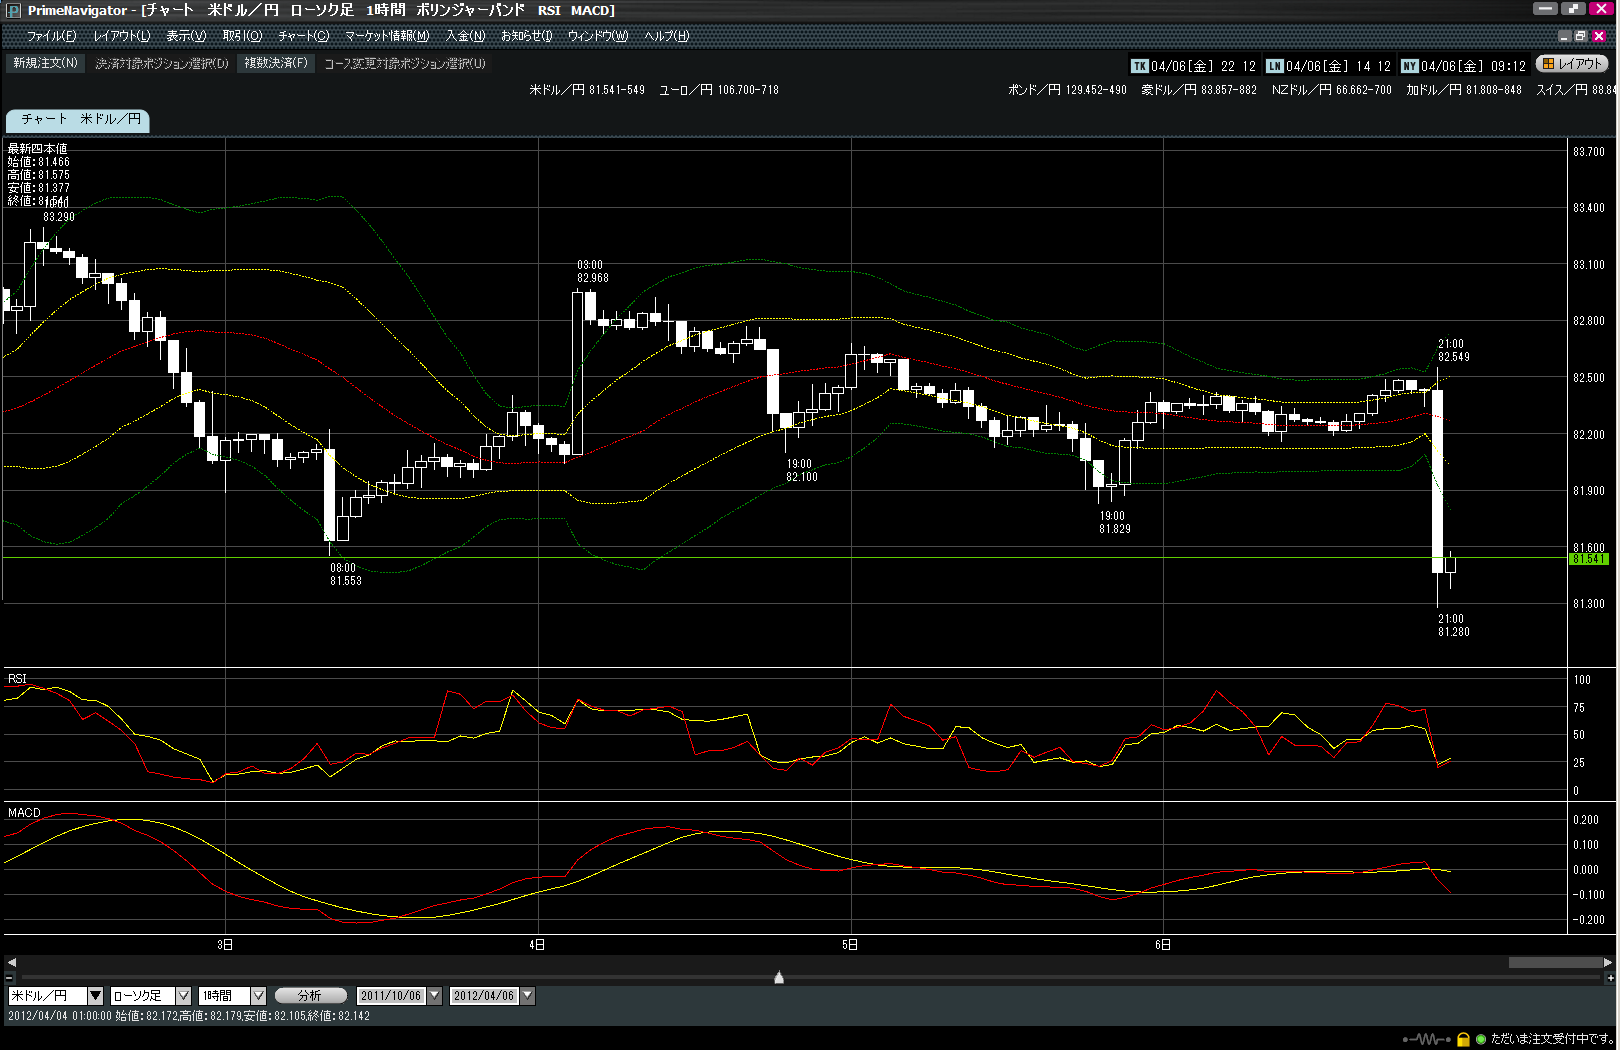1620x1050 pixels.
Task: Click the connection waveform status icon
Action: [x=1426, y=1039]
